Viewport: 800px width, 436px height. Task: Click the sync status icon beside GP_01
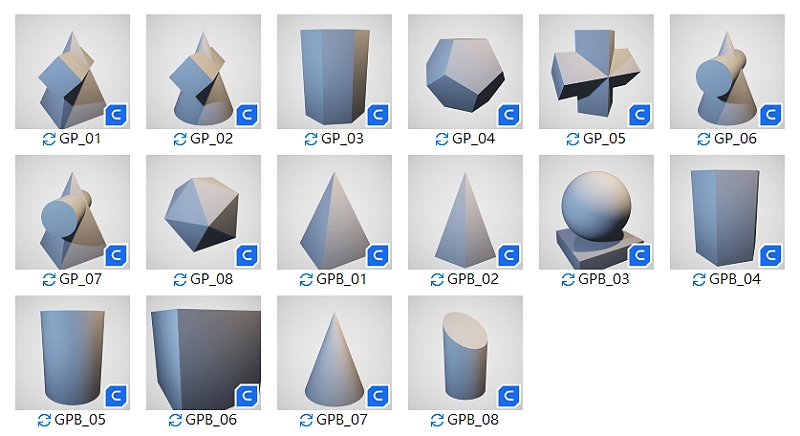49,139
